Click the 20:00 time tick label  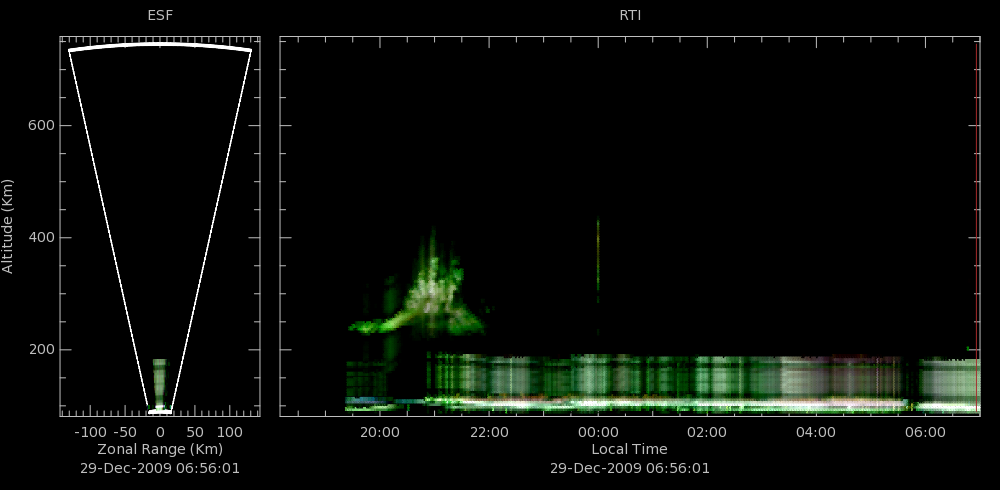pyautogui.click(x=380, y=432)
